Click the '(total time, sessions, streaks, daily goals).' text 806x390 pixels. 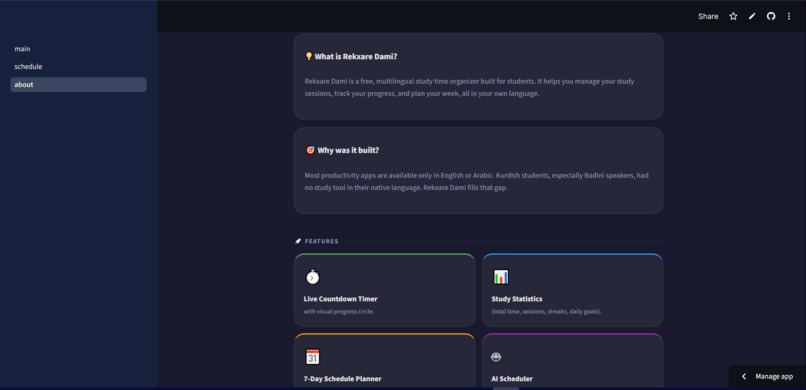[546, 311]
